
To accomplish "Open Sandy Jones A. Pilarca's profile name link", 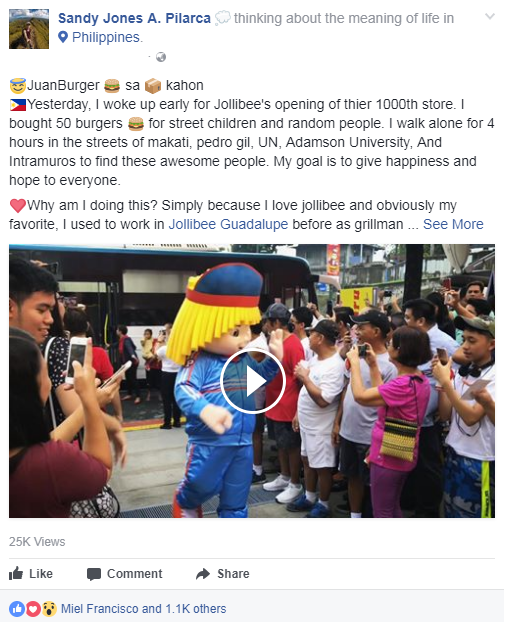I will point(134,18).
